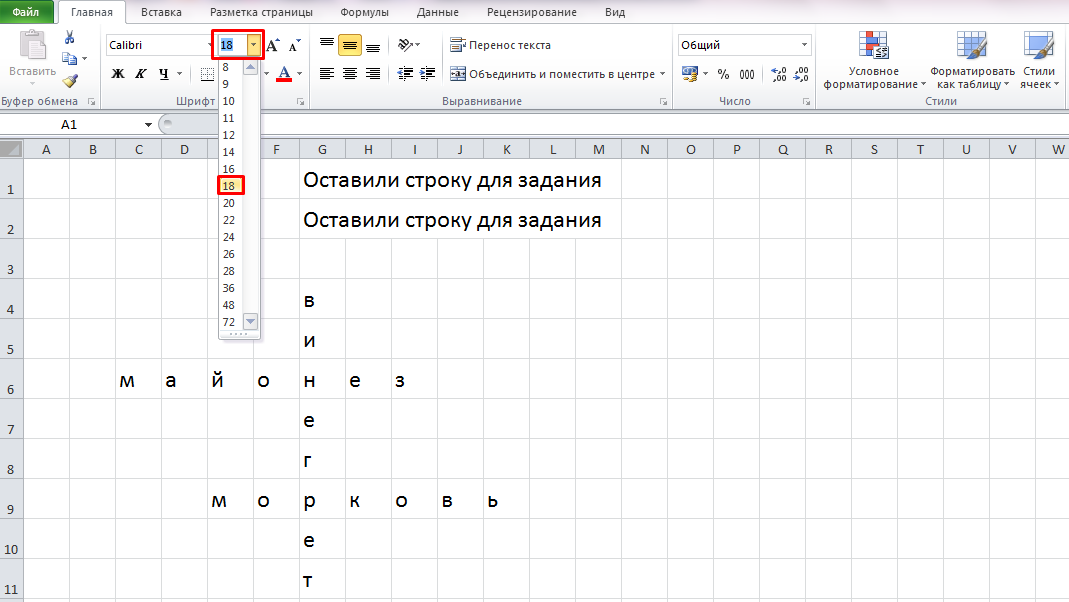Increase font size with large A icon
The height and width of the screenshot is (602, 1069).
click(273, 46)
